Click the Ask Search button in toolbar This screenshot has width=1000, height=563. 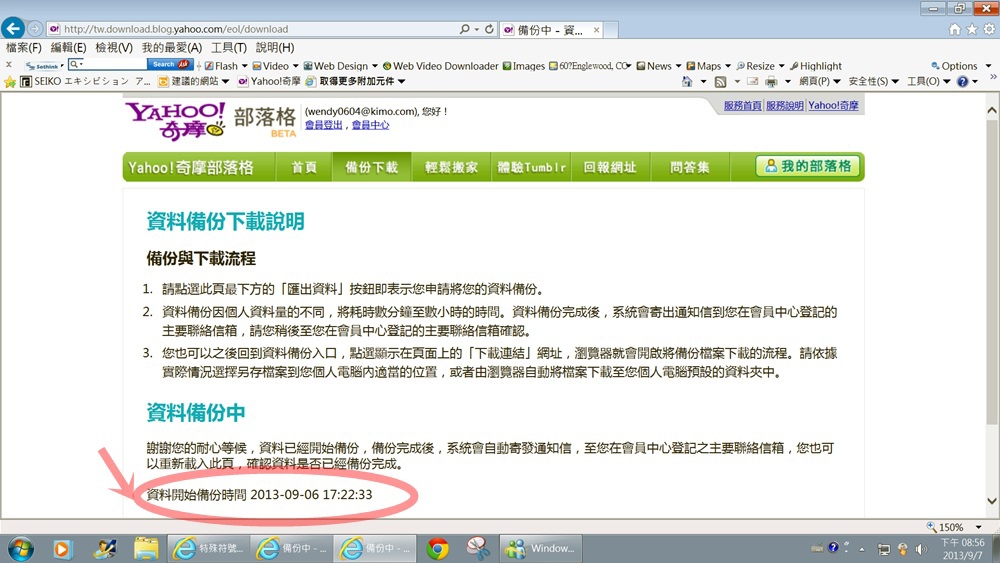170,64
